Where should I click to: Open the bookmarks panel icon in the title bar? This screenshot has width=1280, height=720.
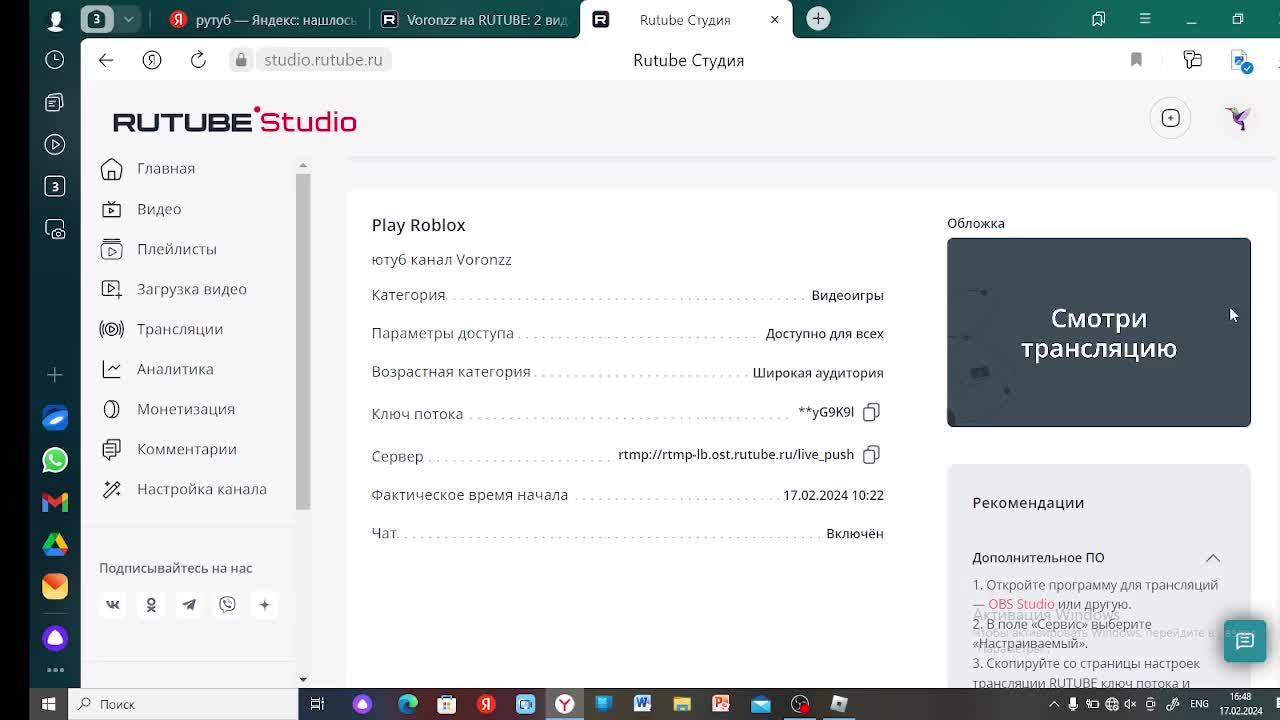[1098, 19]
